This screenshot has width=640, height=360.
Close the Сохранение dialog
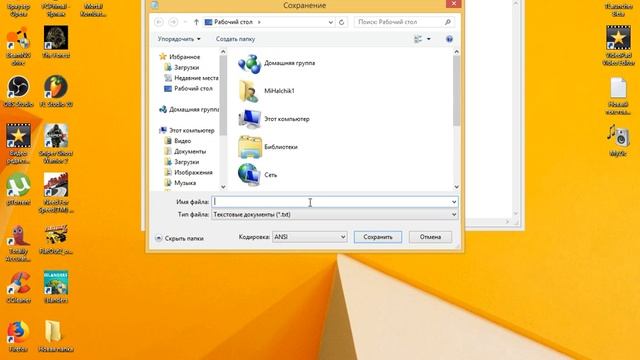454,4
